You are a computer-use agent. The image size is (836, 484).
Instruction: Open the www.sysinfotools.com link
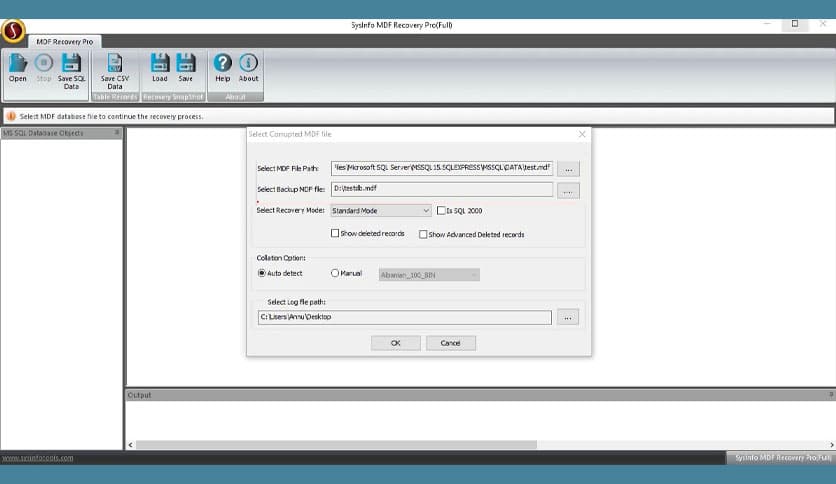click(x=37, y=458)
